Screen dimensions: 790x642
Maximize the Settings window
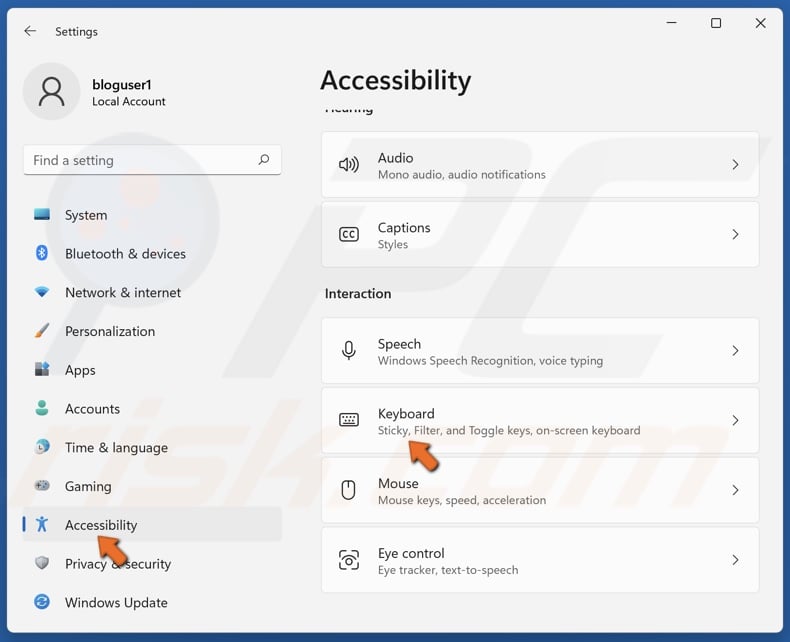pyautogui.click(x=715, y=23)
